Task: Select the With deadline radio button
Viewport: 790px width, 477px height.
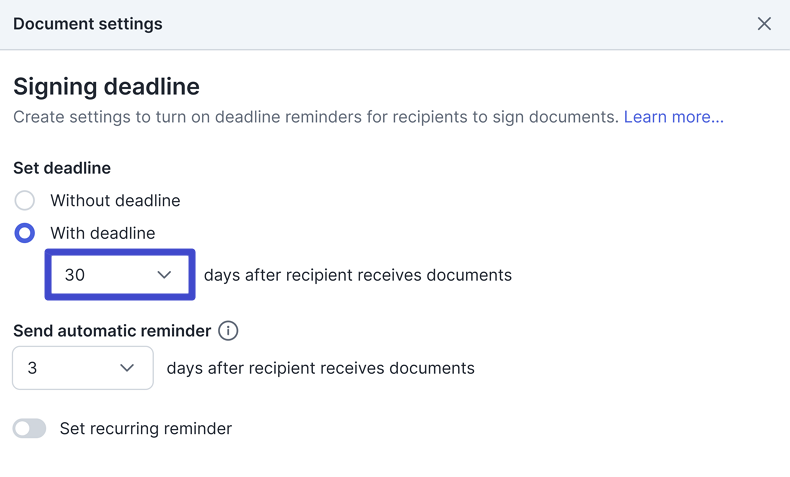Action: pyautogui.click(x=25, y=233)
